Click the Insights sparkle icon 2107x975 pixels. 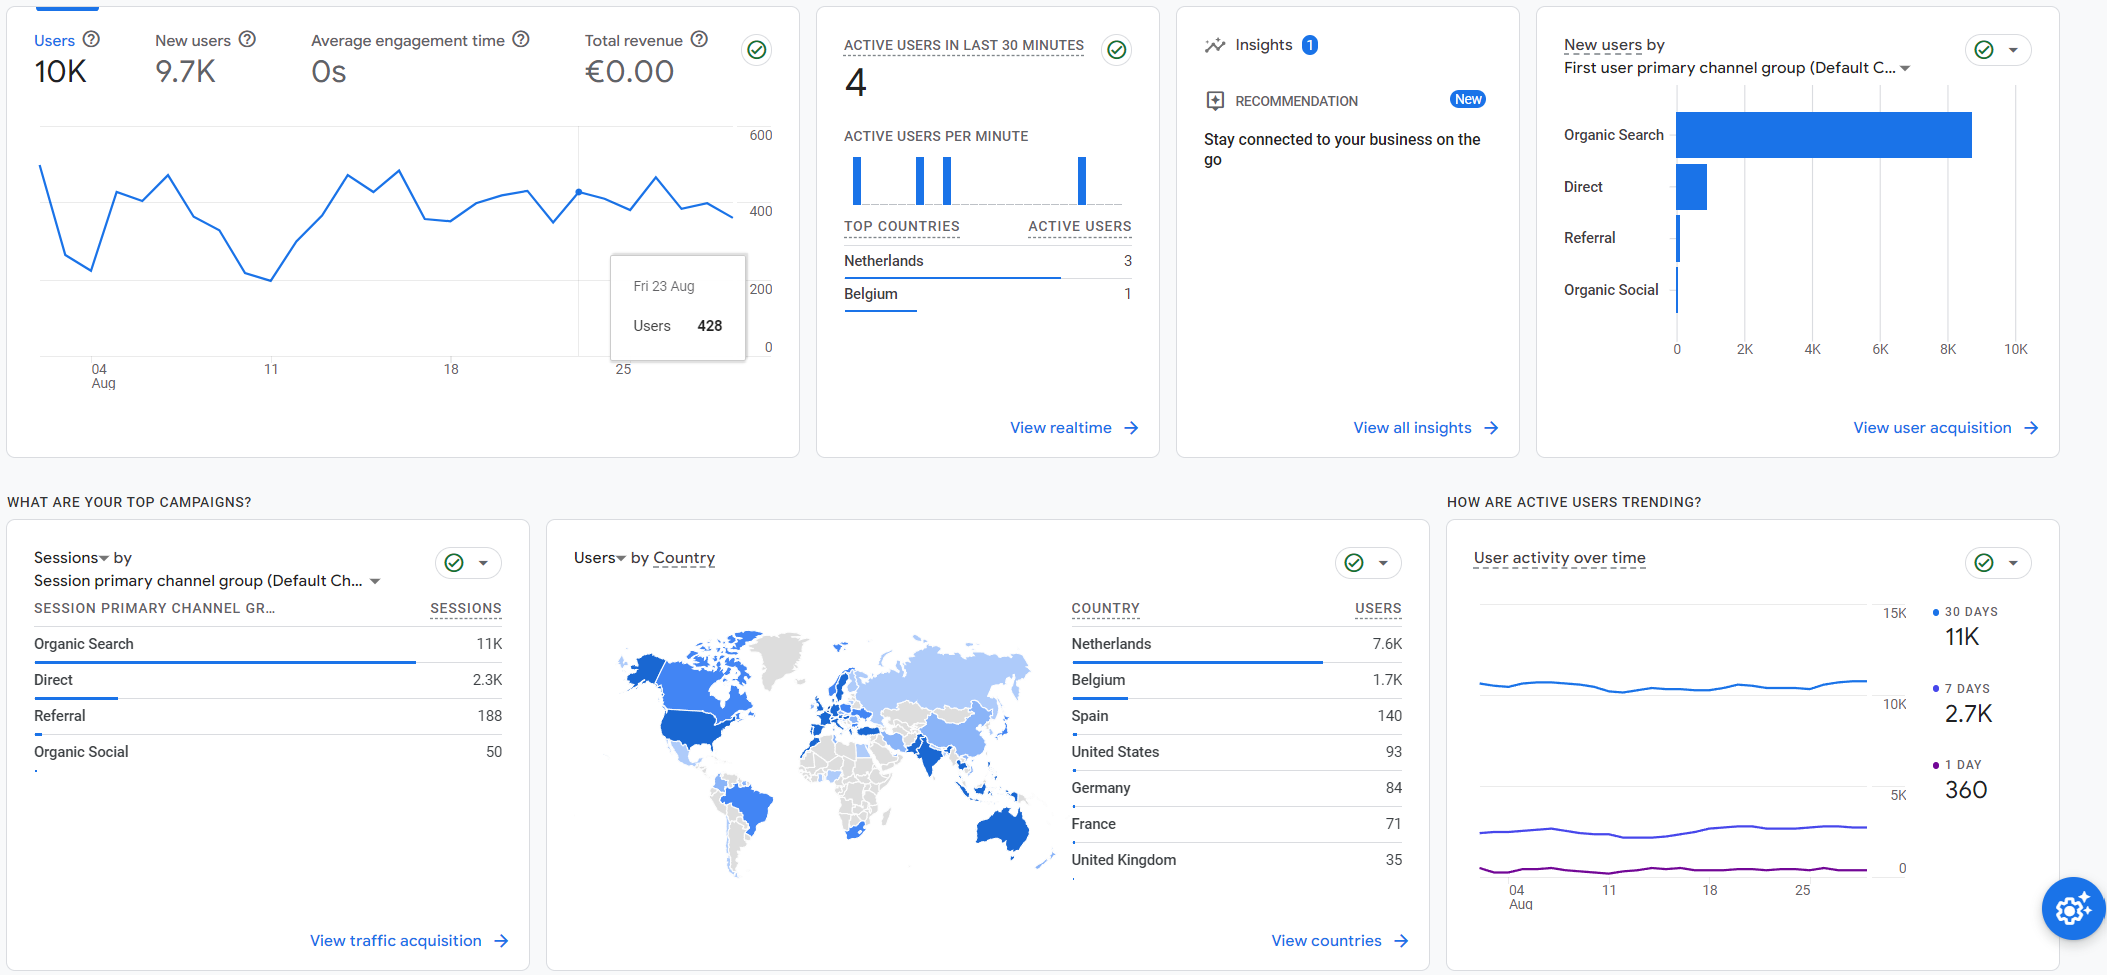click(x=1215, y=45)
